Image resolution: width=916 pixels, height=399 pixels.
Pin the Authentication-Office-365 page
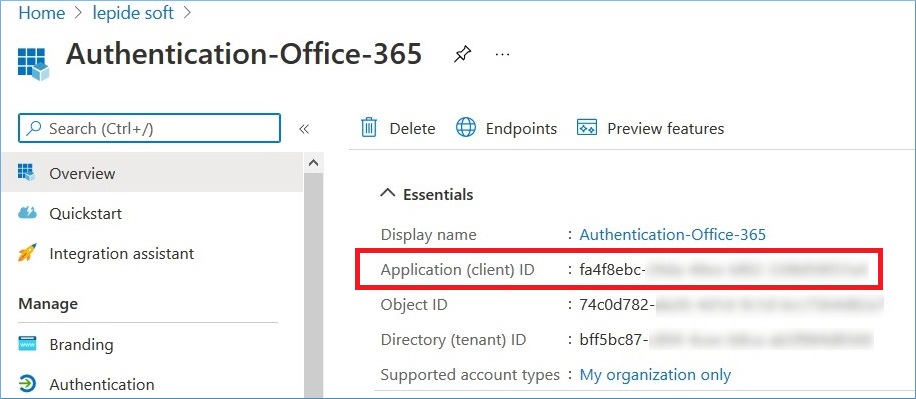coord(462,55)
